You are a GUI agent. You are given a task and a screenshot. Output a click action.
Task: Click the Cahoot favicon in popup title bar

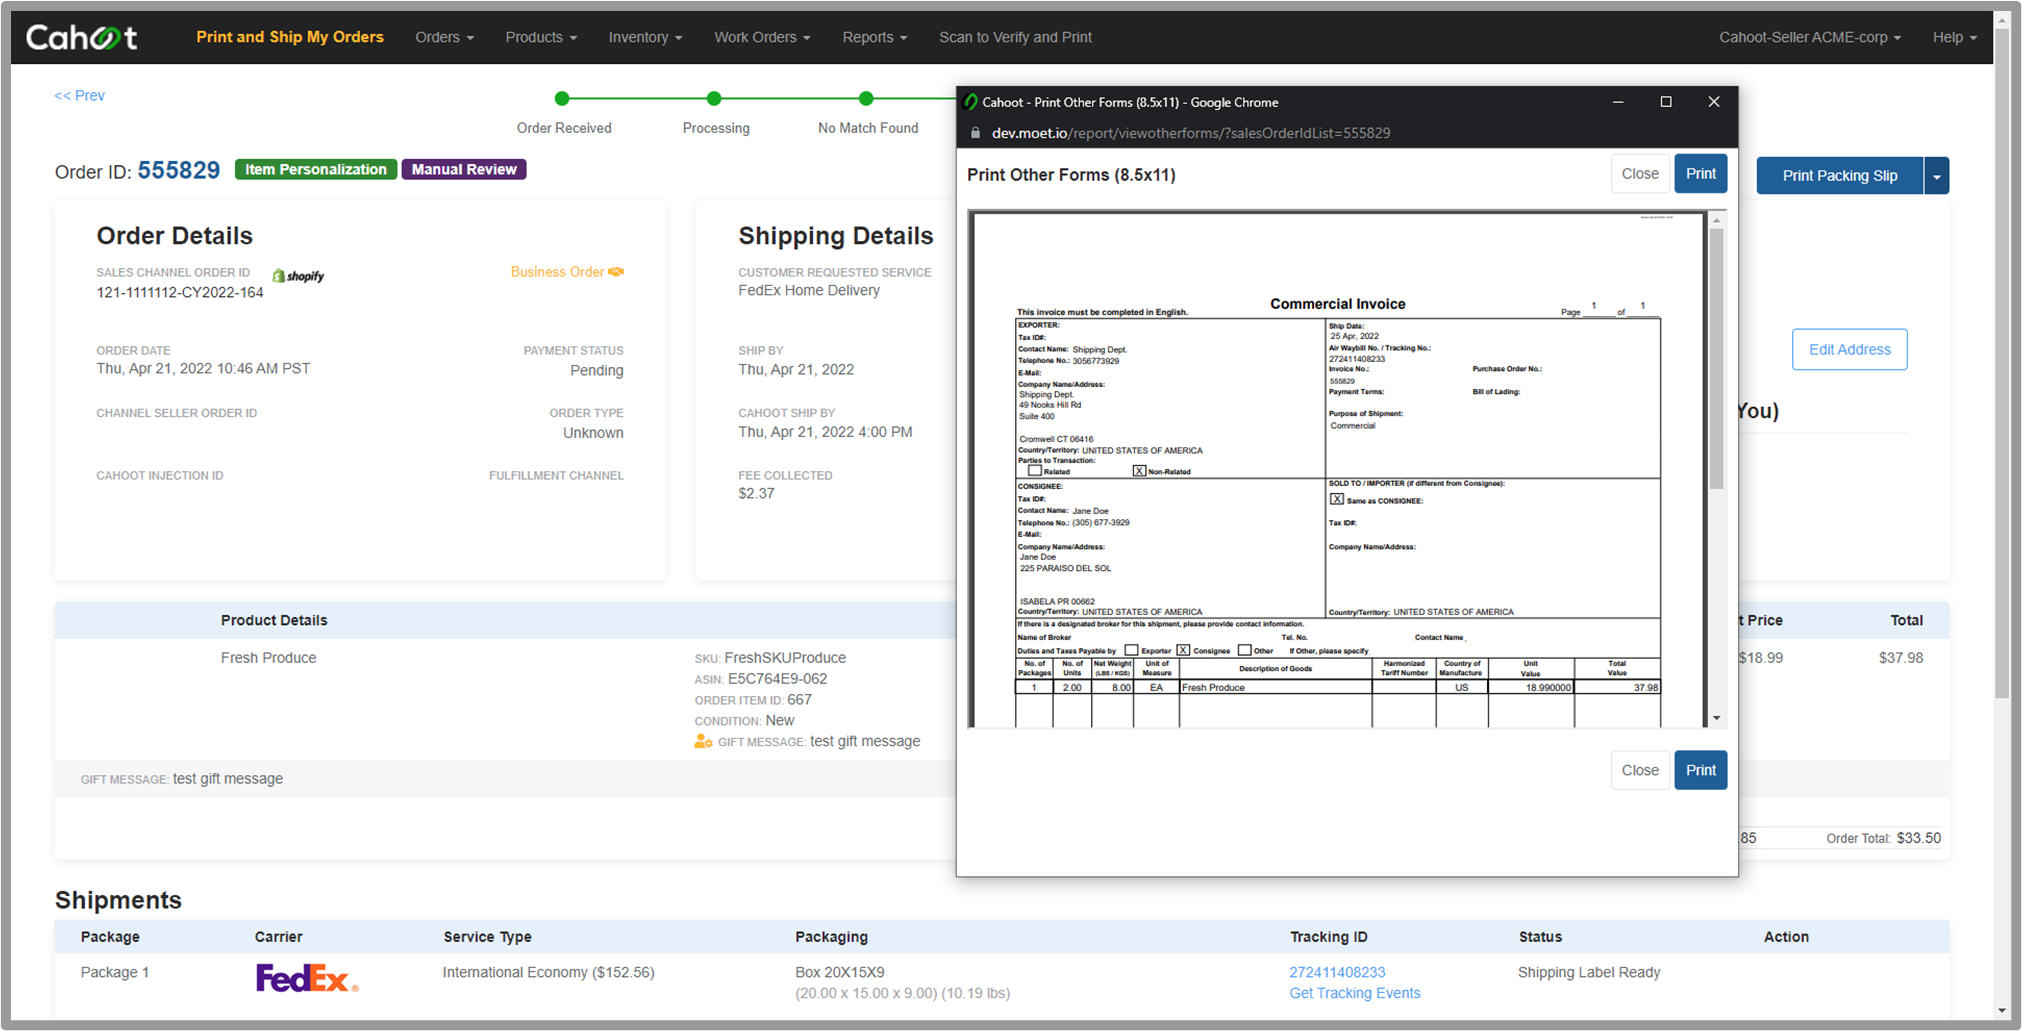(970, 102)
